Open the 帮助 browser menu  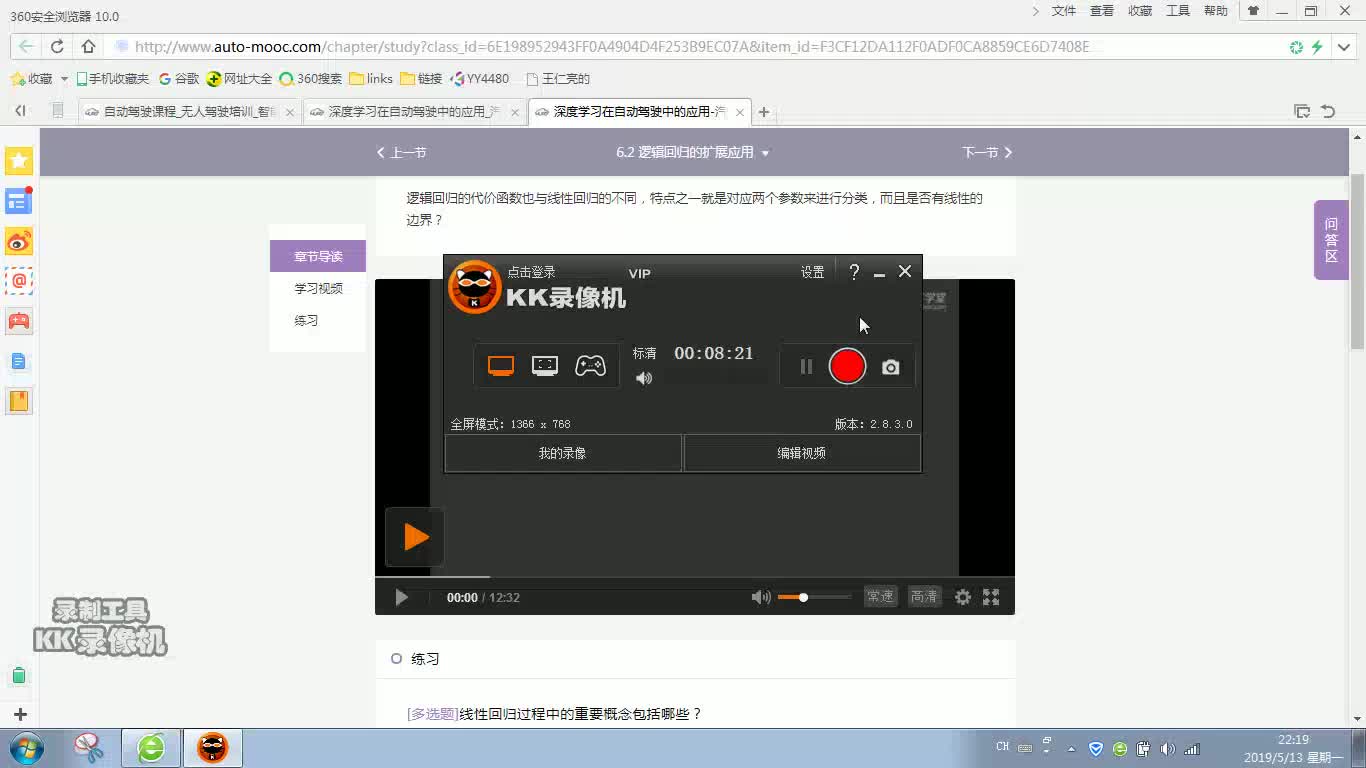1216,11
